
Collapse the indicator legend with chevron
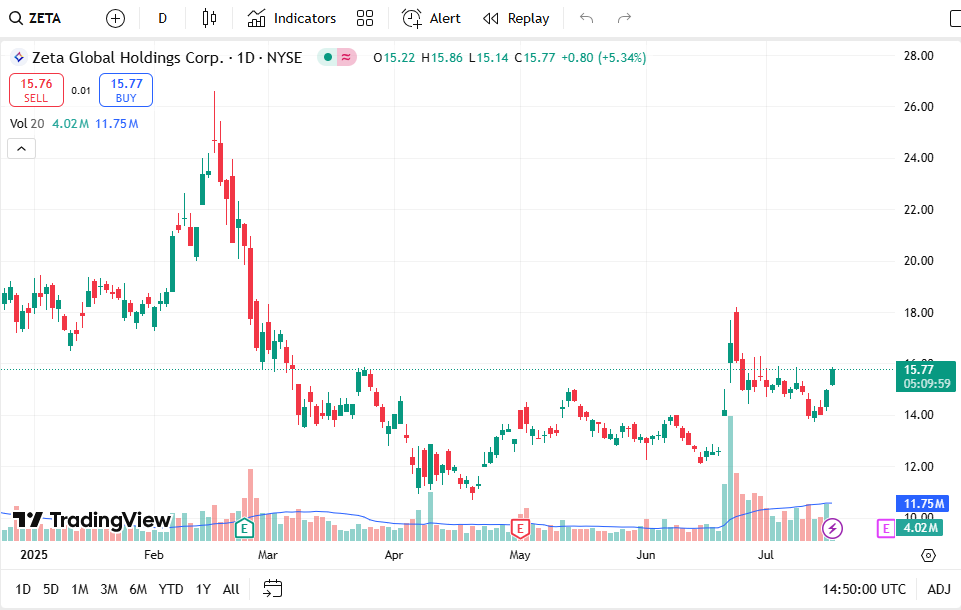click(21, 148)
